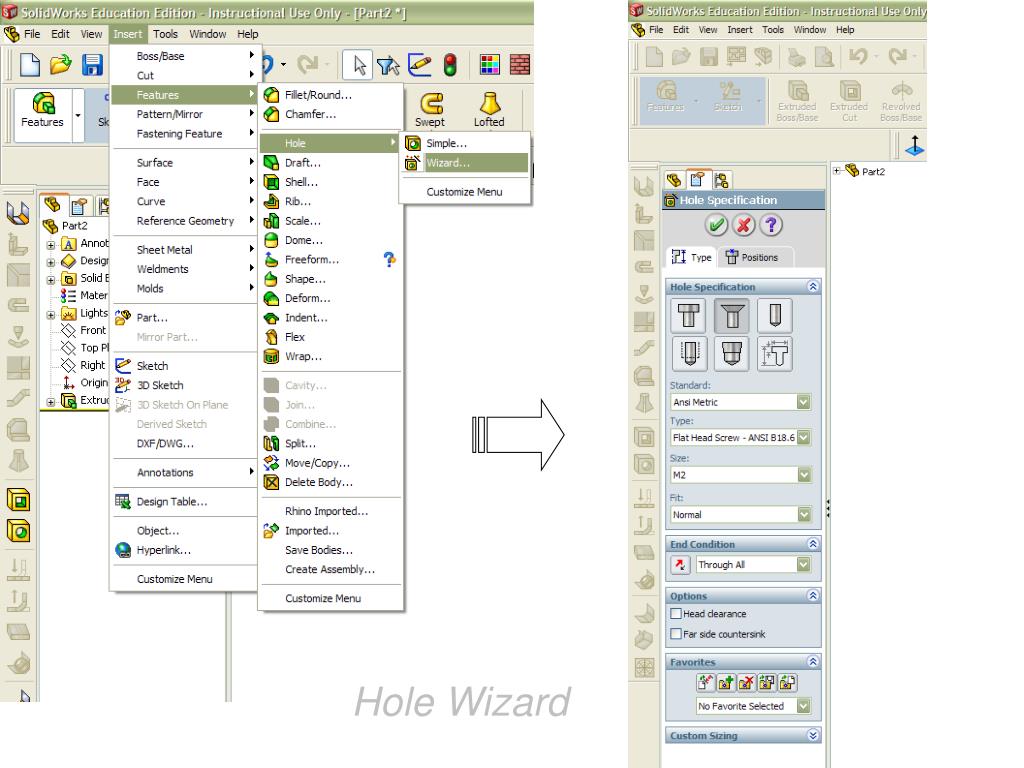
Task: Select Reference Geometry in Insert menu
Action: click(x=184, y=221)
